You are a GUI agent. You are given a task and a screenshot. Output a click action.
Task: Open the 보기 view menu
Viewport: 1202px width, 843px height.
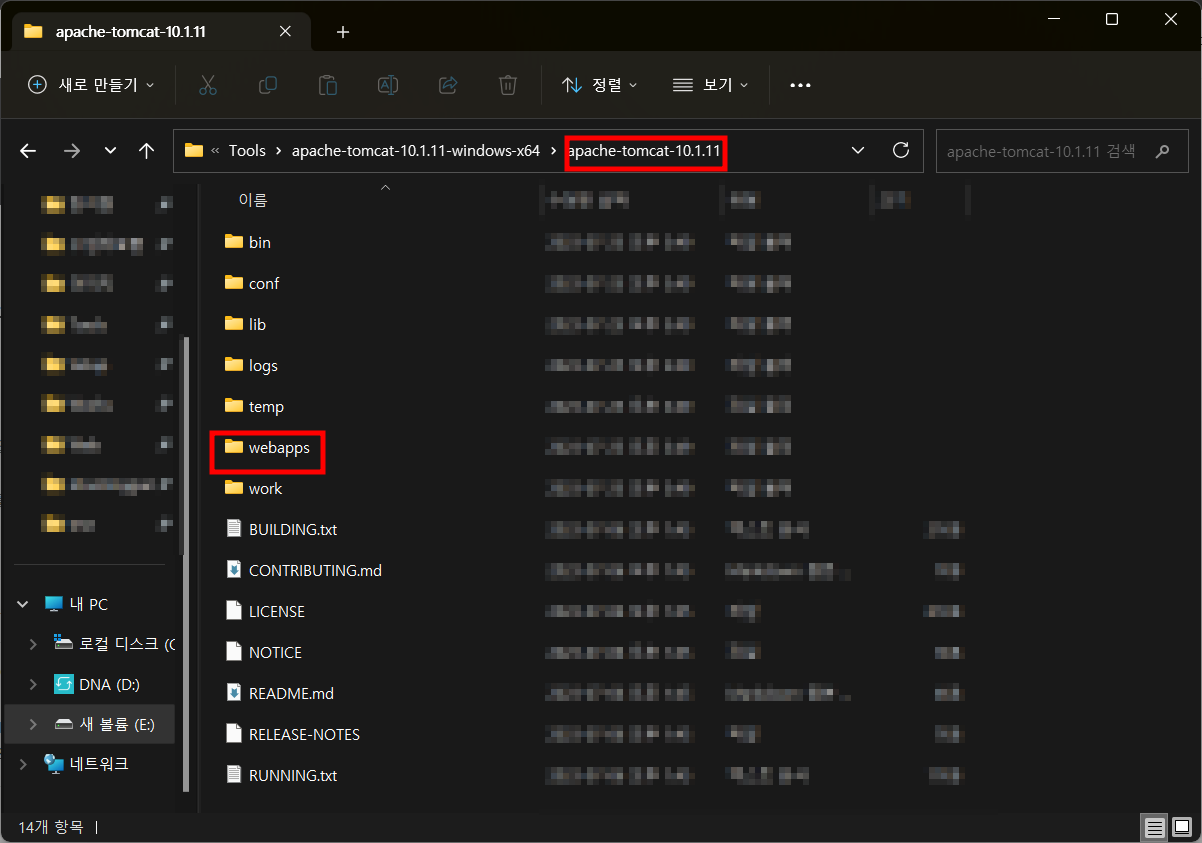pyautogui.click(x=710, y=85)
